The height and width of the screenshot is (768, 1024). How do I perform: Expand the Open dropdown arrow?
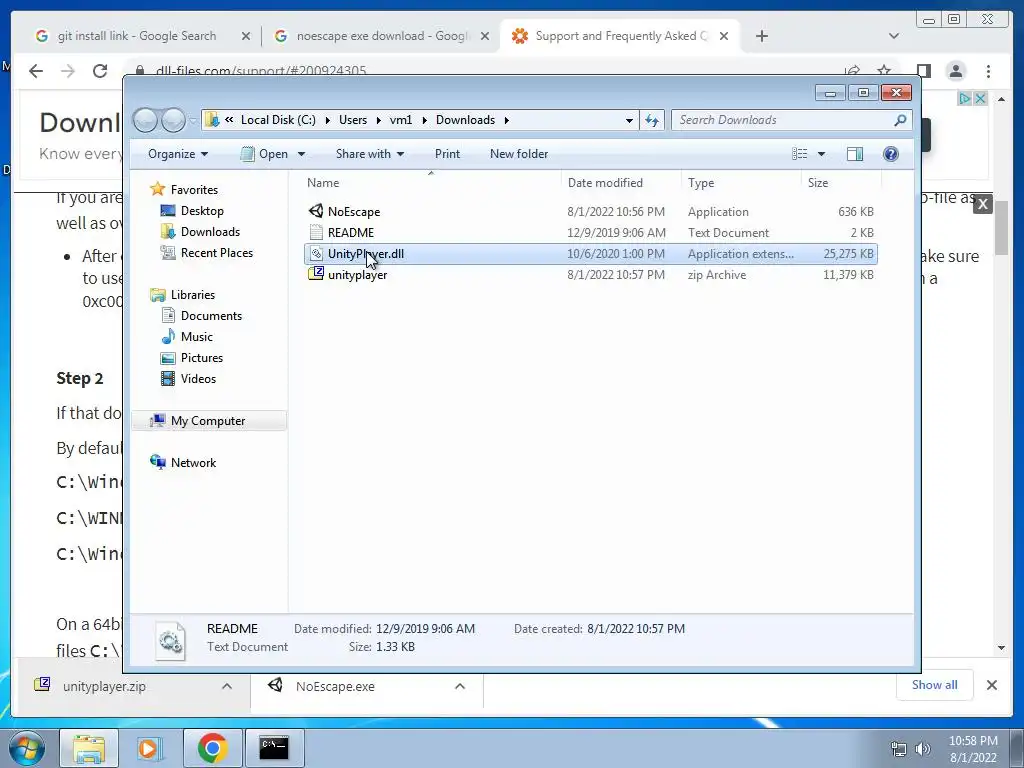click(x=301, y=154)
